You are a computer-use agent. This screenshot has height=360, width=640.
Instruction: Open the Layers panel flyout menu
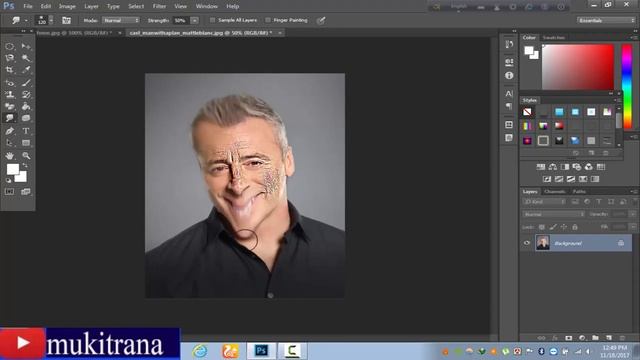[633, 191]
